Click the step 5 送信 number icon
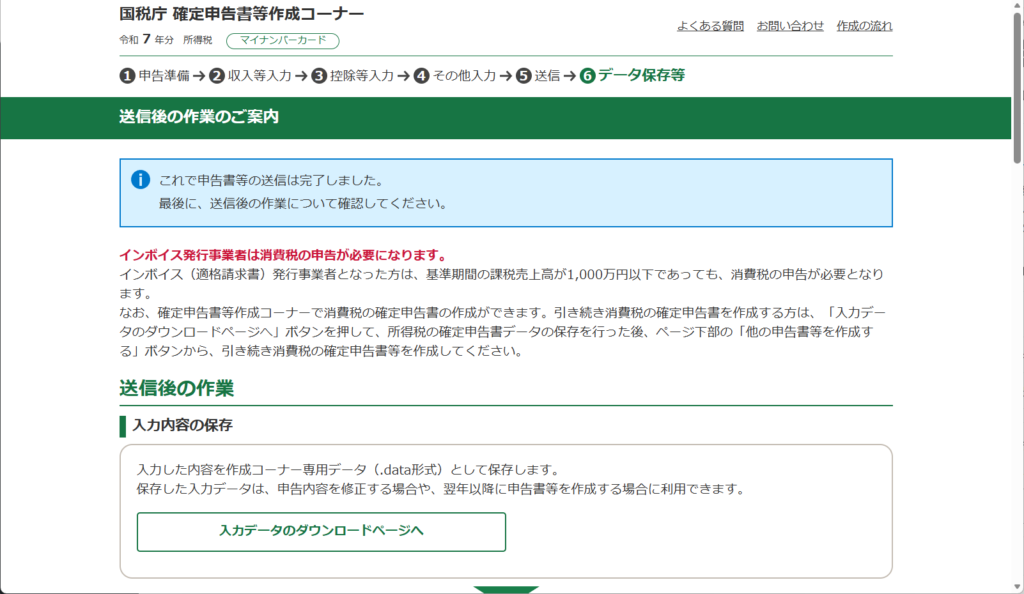The height and width of the screenshot is (594, 1024). [x=523, y=75]
